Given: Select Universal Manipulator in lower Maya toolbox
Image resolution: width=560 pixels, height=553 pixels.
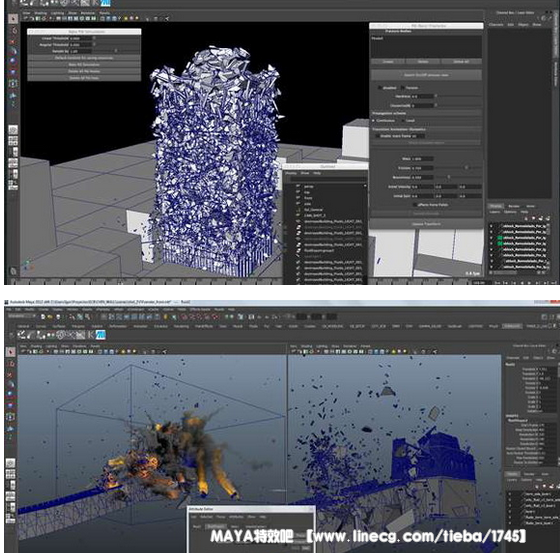Looking at the screenshot, I should point(11,416).
